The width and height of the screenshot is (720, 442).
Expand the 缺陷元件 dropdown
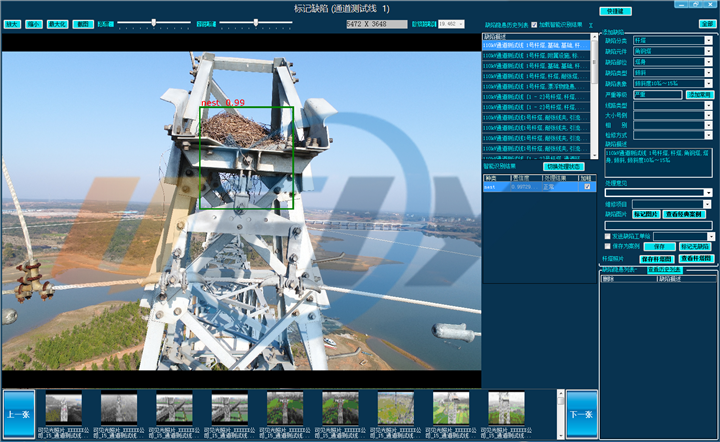pyautogui.click(x=709, y=51)
